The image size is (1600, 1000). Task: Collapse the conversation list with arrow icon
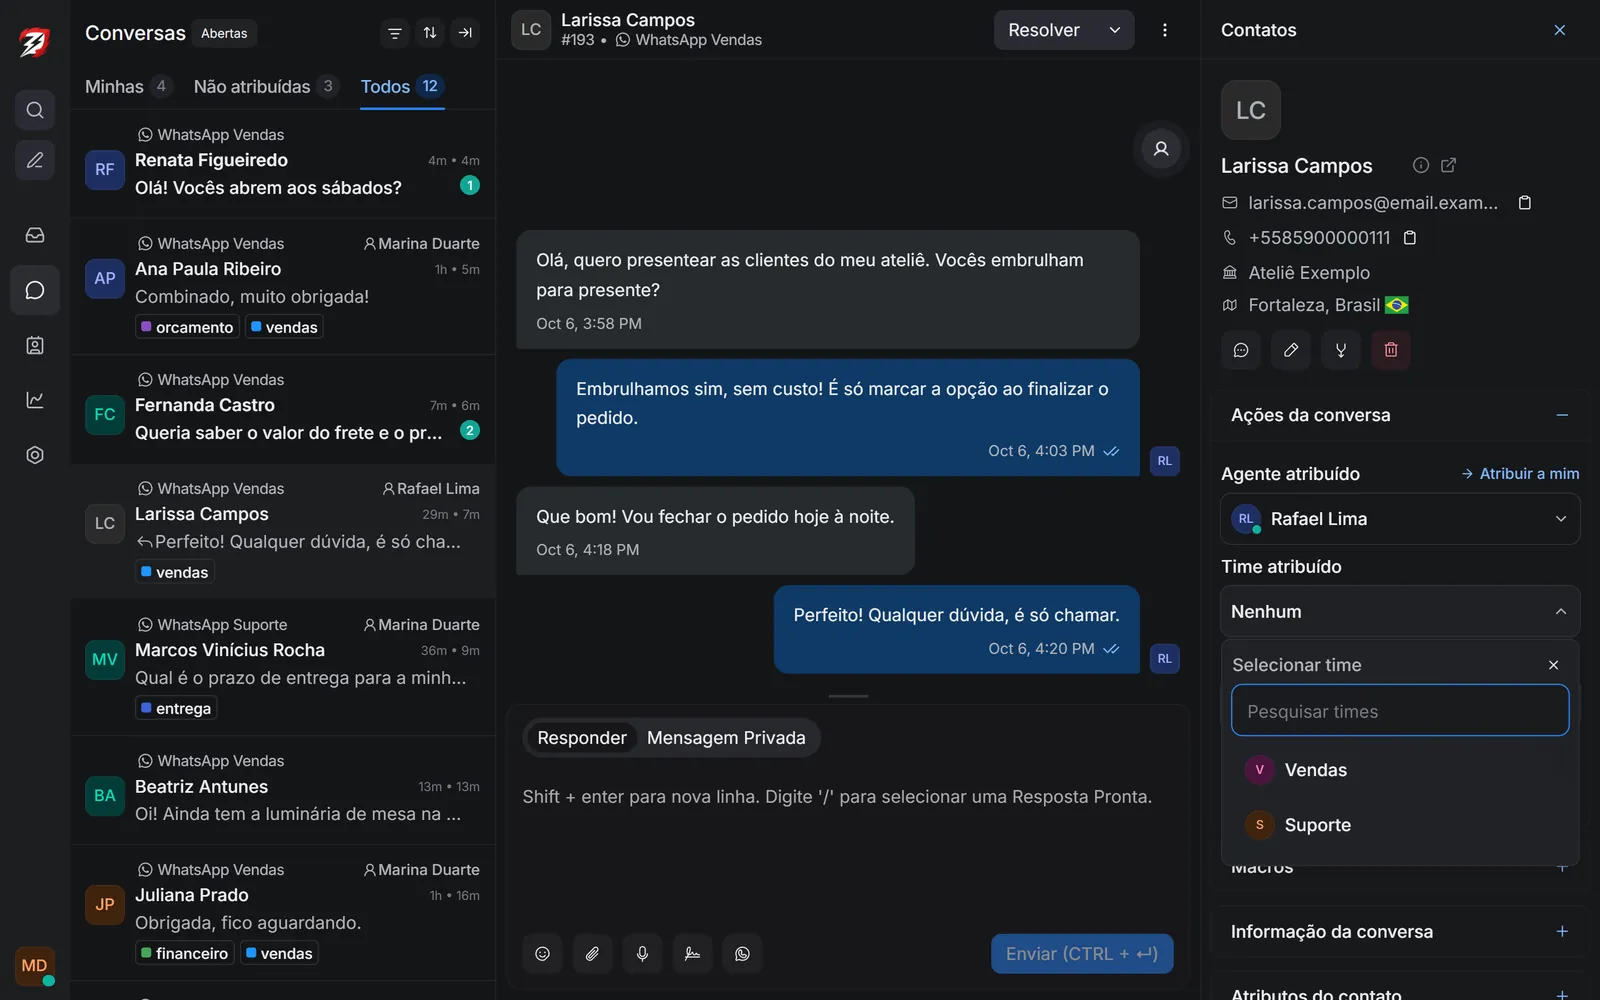(x=465, y=33)
